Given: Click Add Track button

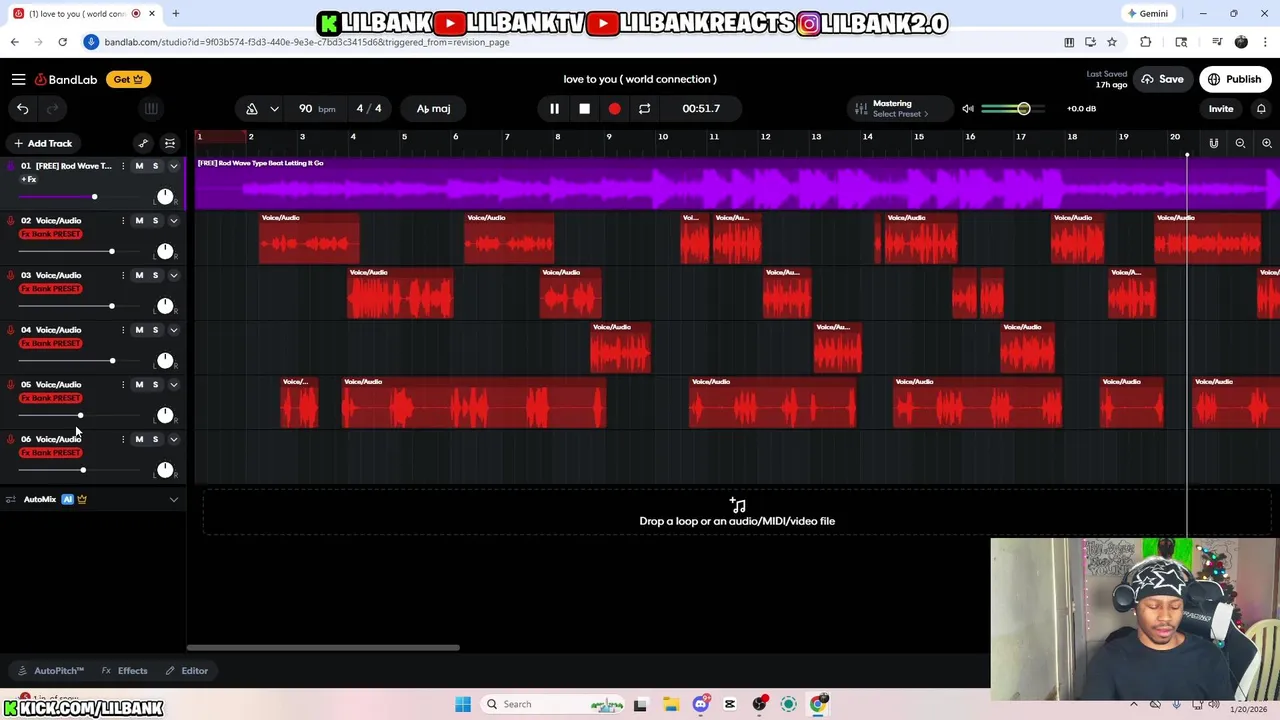Looking at the screenshot, I should [43, 143].
